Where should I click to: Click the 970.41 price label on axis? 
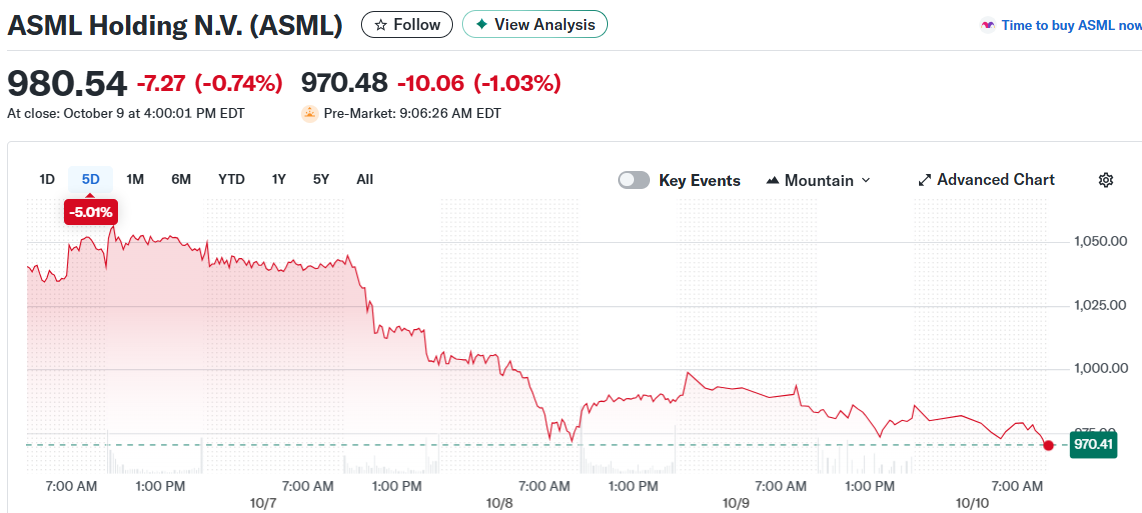pos(1093,444)
